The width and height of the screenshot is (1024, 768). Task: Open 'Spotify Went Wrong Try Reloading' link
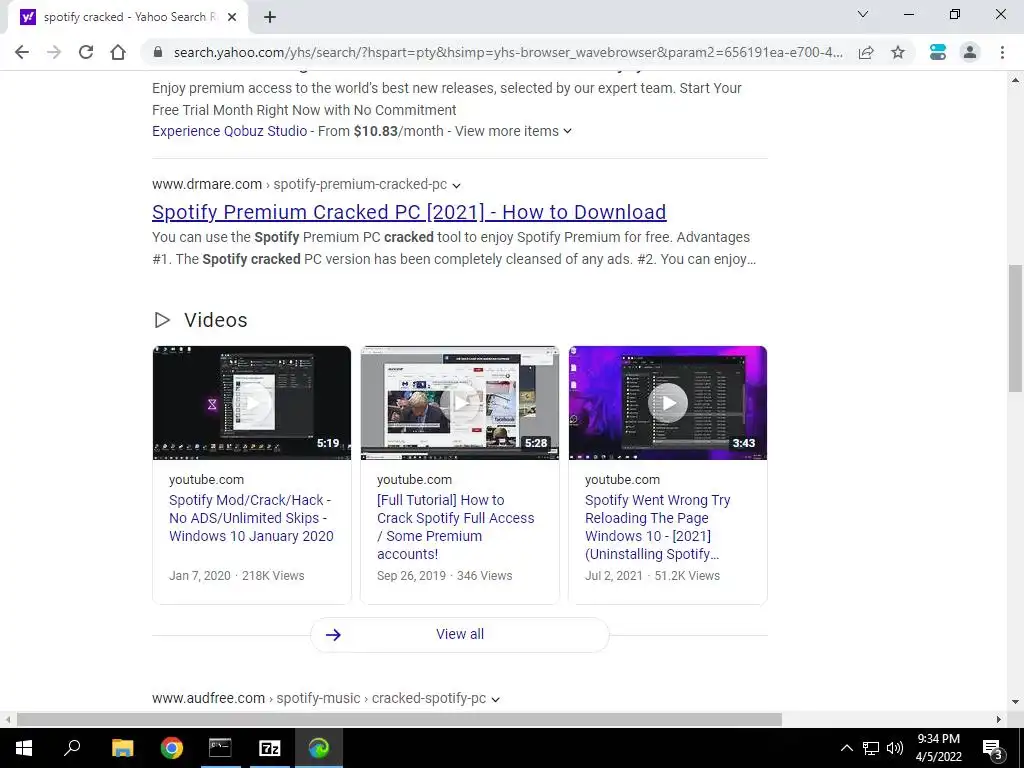pyautogui.click(x=657, y=527)
